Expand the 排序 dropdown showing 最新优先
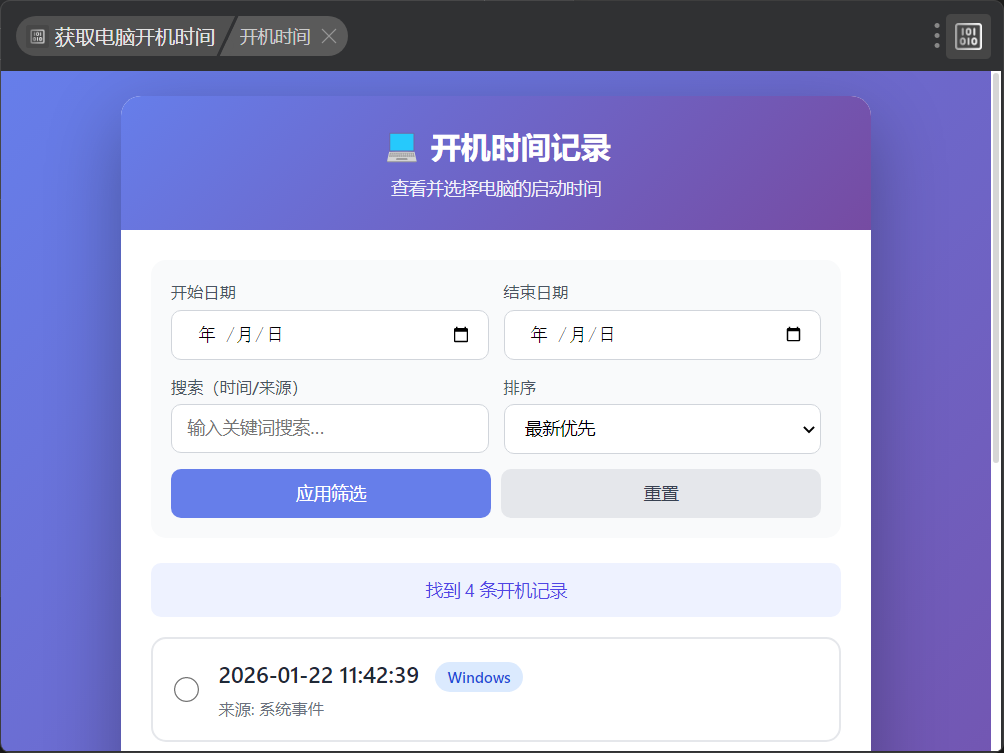The width and height of the screenshot is (1004, 753). click(x=662, y=429)
